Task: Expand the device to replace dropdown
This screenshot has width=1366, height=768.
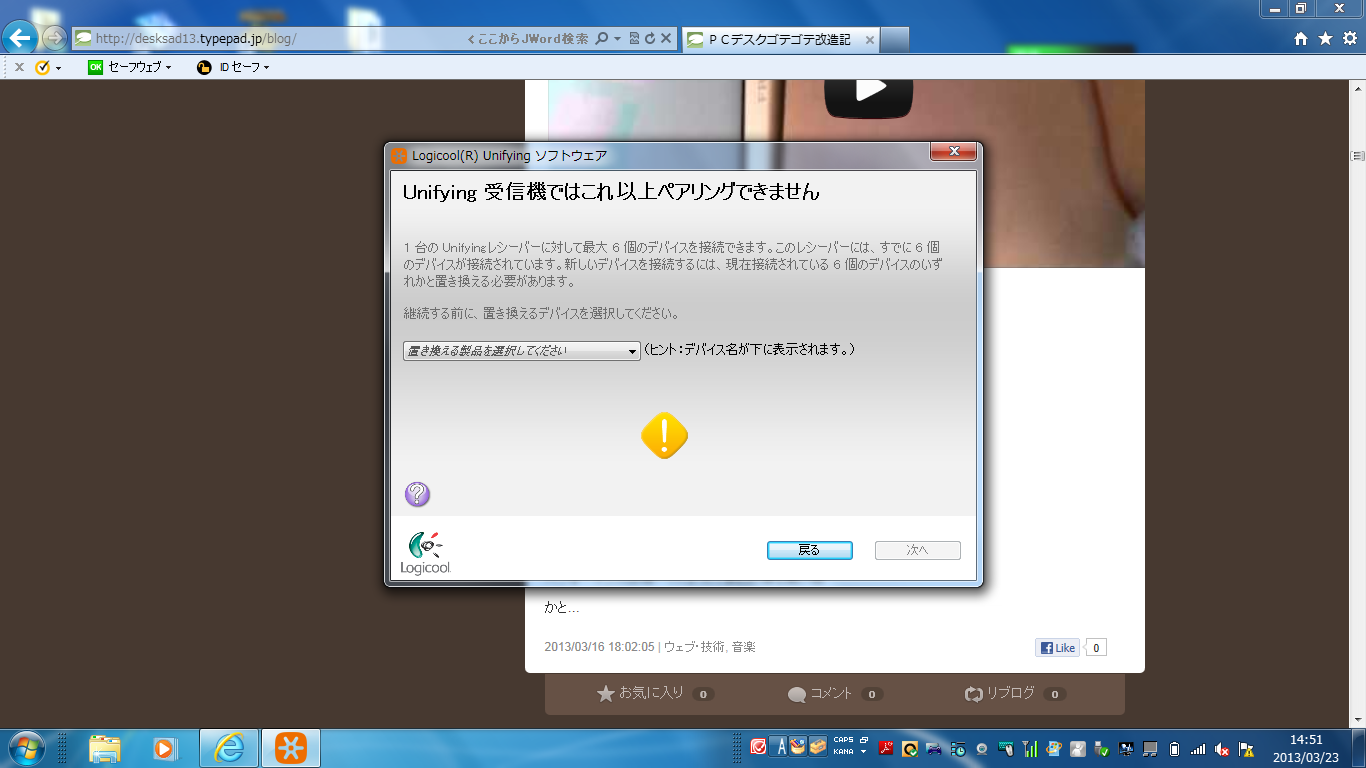Action: point(521,351)
